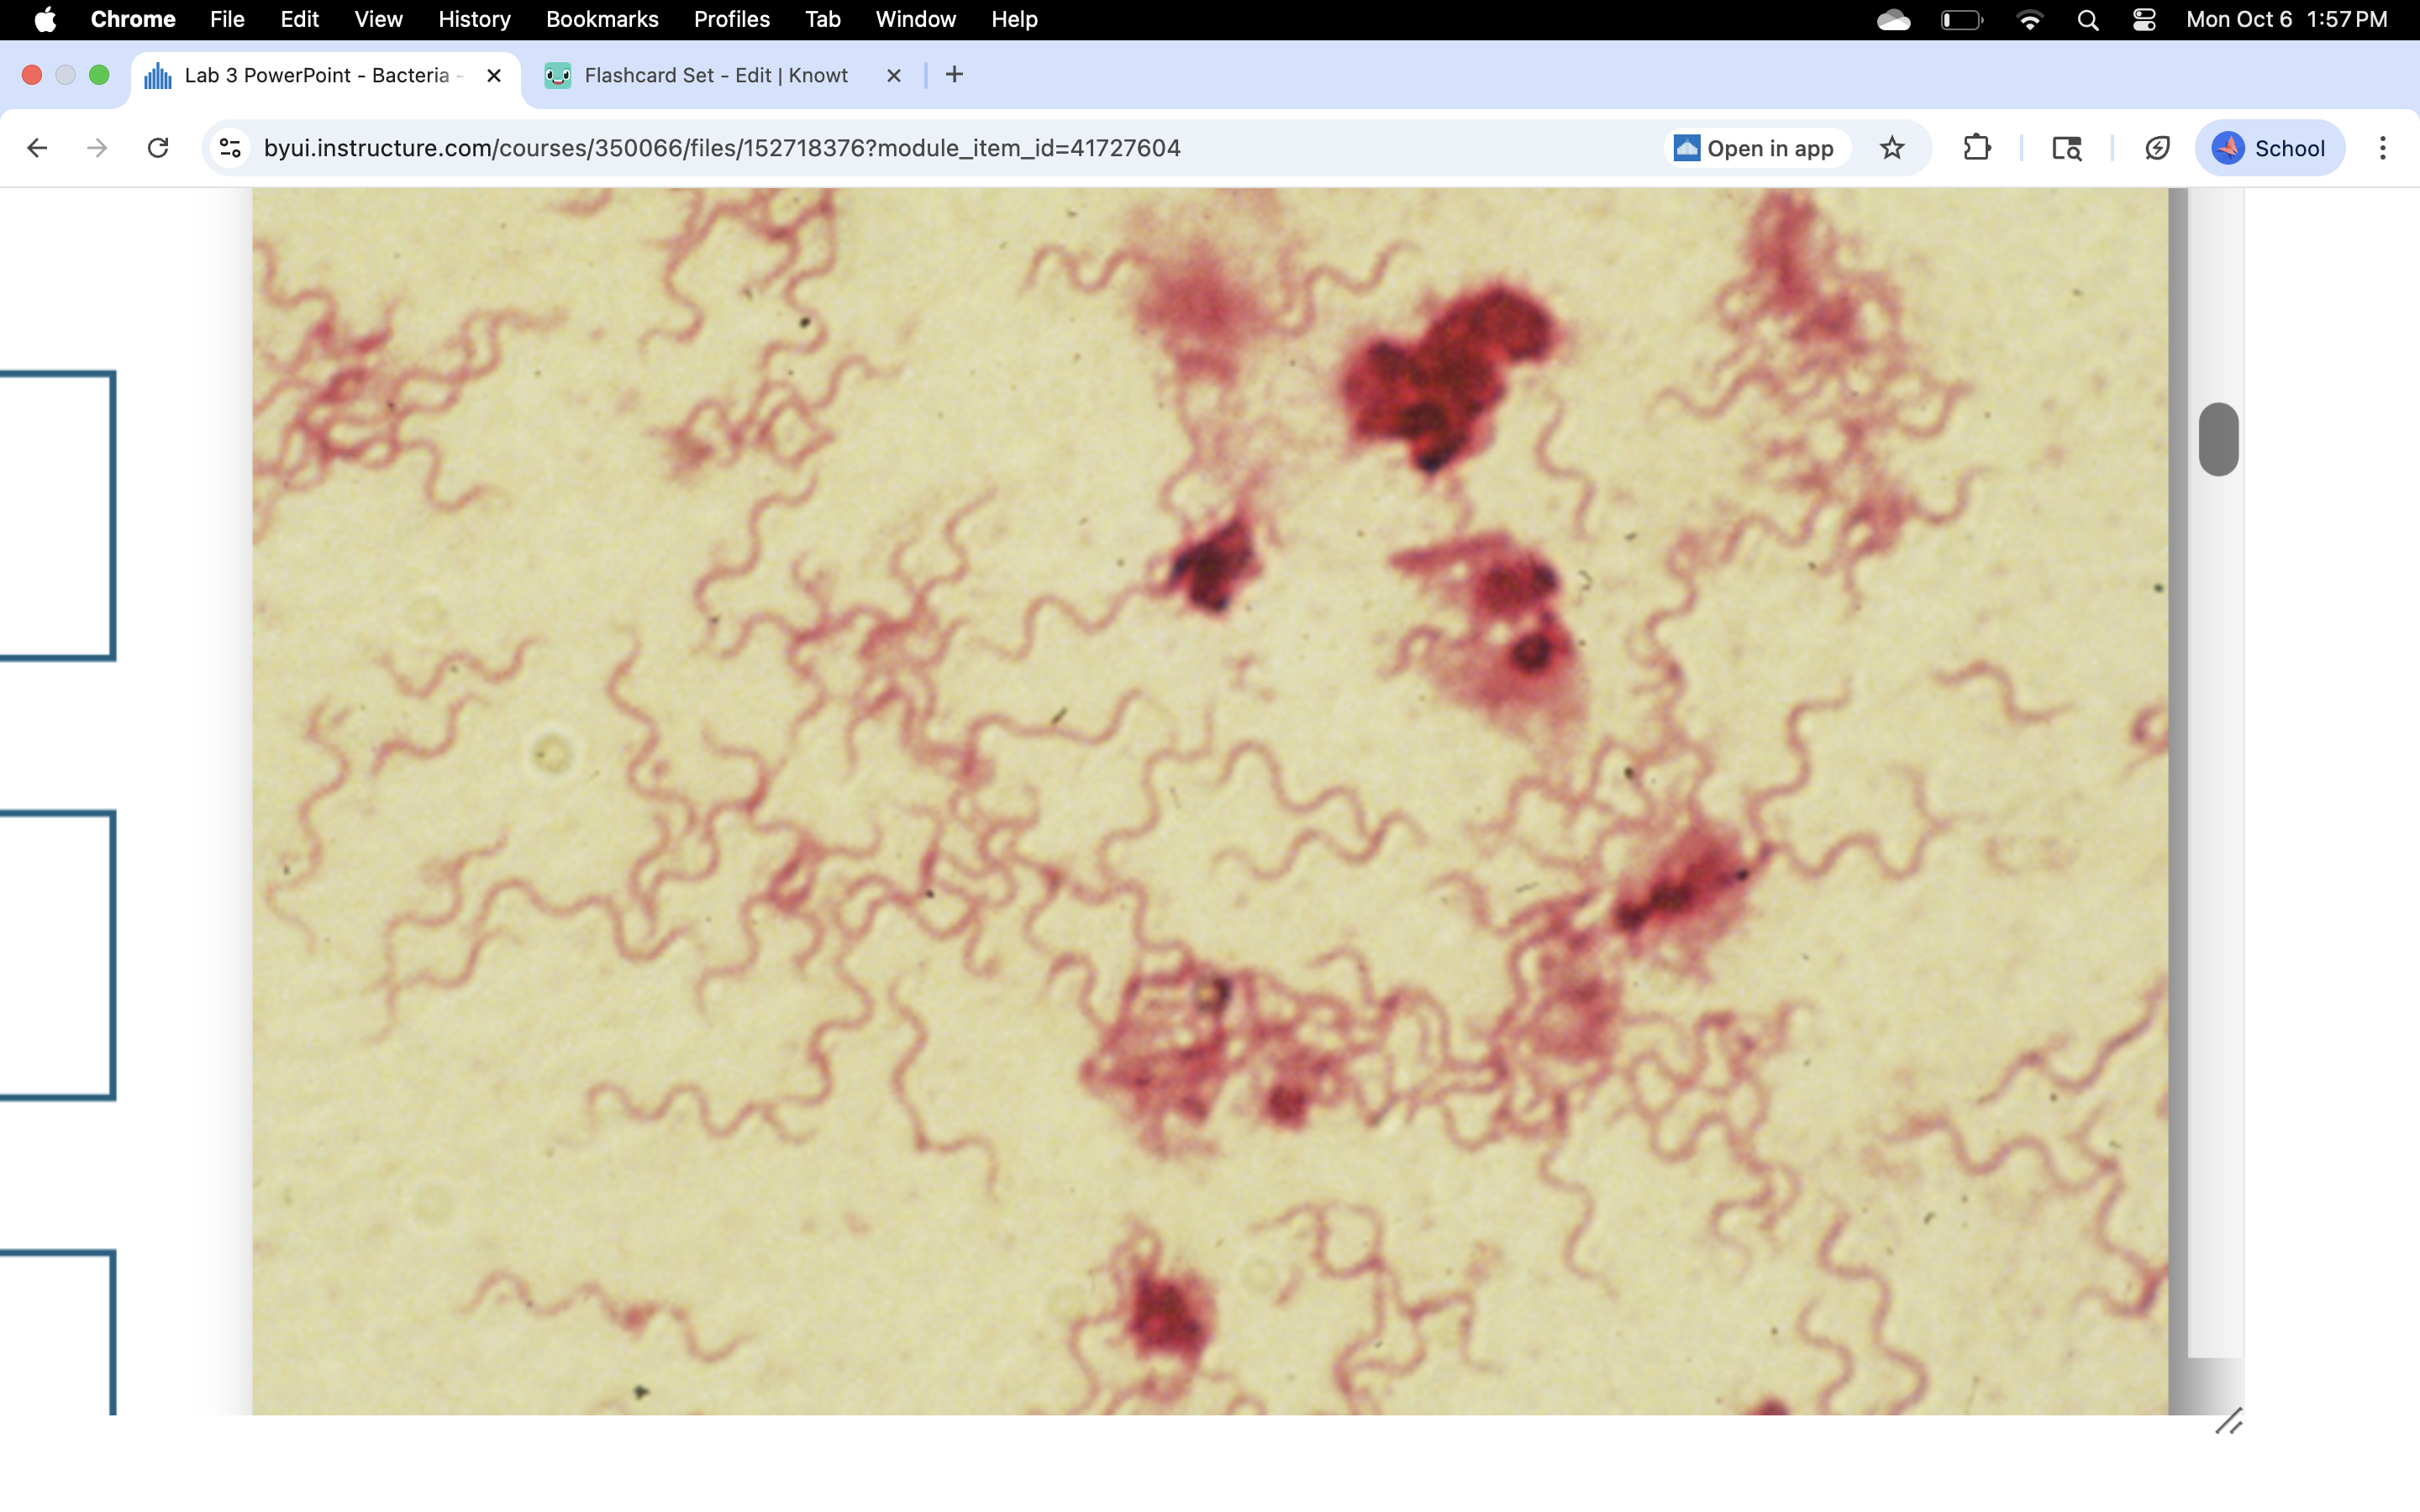This screenshot has height=1512, width=2420.
Task: Click the first slide thumbnail box on the left
Action: [55, 515]
